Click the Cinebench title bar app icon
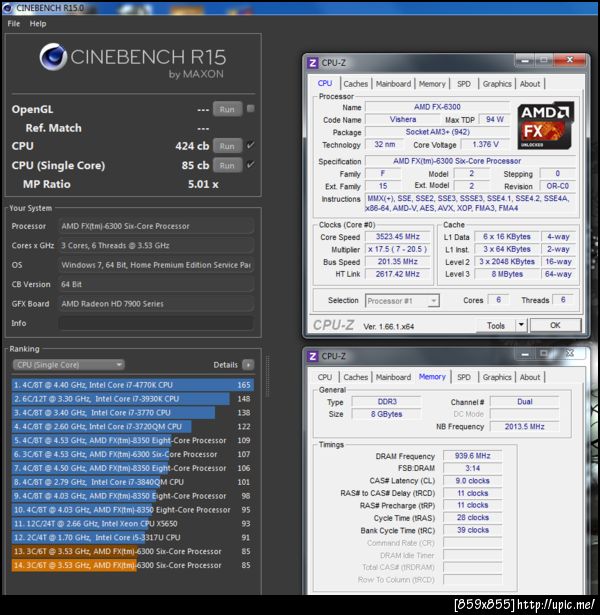Image resolution: width=600 pixels, height=615 pixels. (x=7, y=8)
